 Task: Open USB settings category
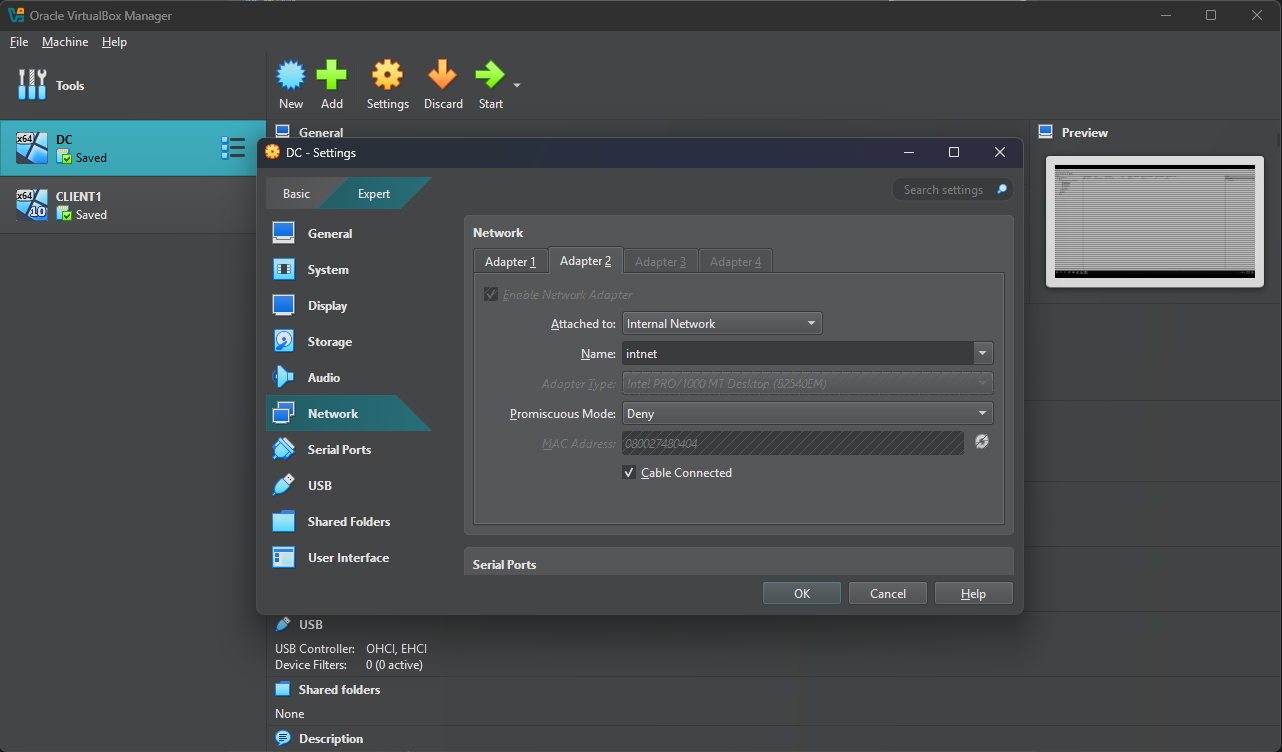348,485
